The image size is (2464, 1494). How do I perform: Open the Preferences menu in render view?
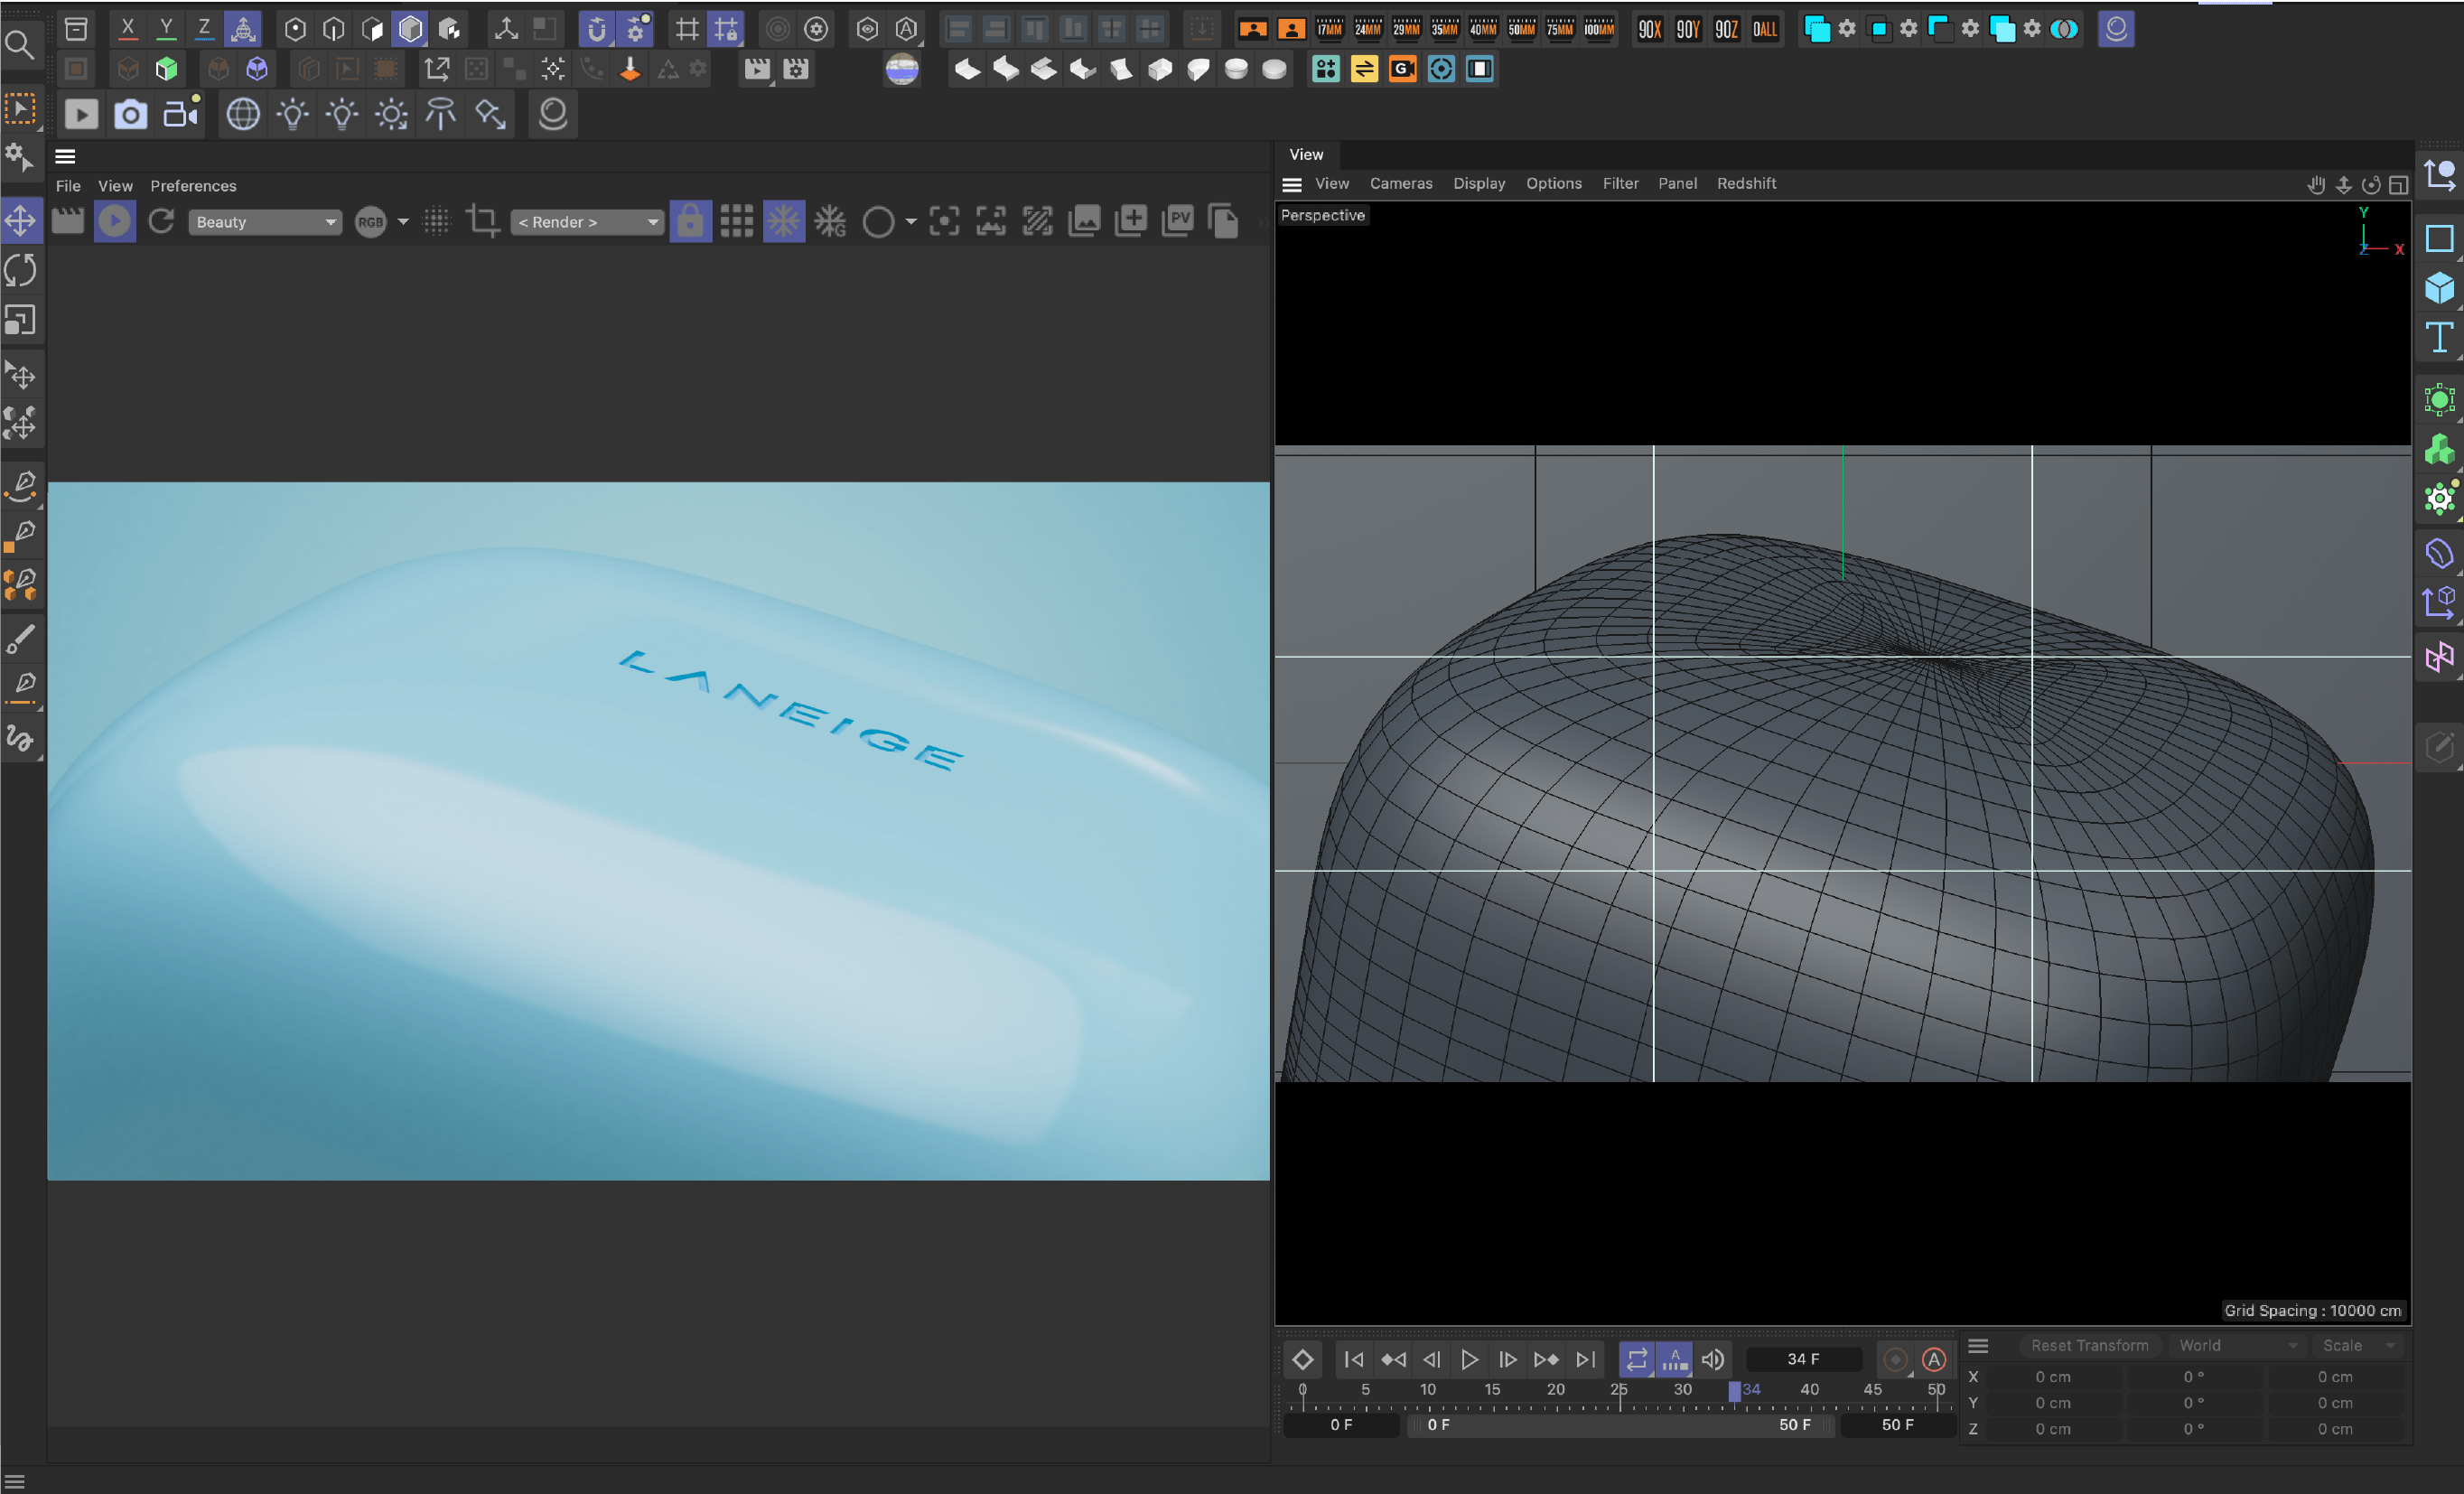193,186
